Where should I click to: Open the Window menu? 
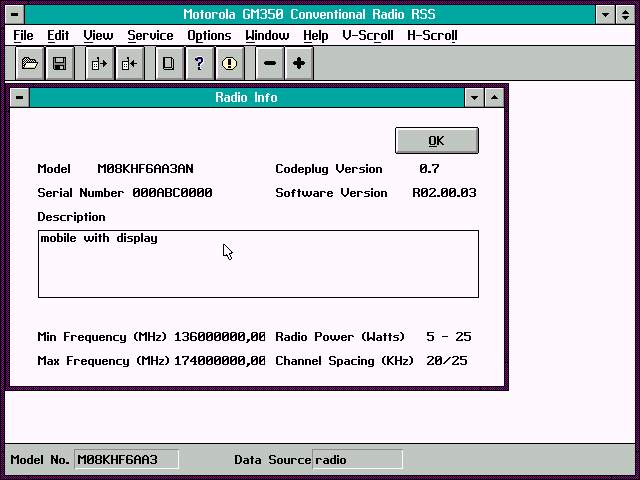click(267, 36)
